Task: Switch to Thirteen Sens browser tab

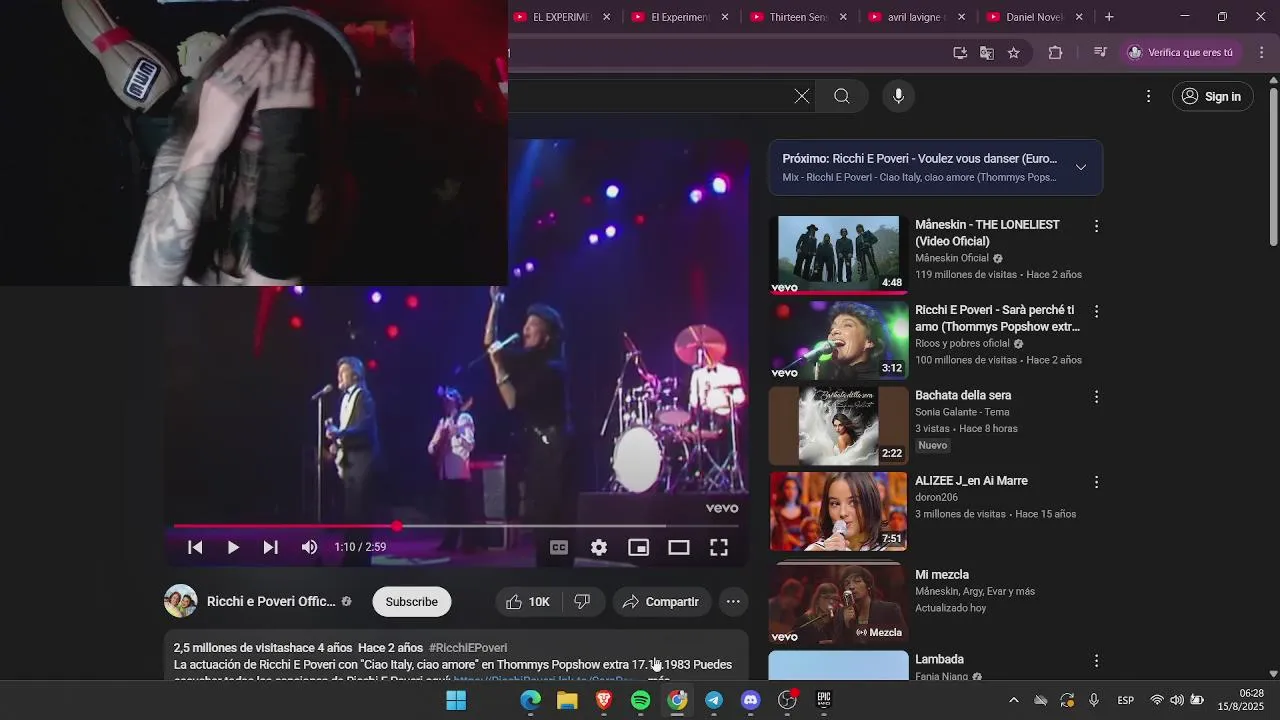Action: click(x=798, y=17)
